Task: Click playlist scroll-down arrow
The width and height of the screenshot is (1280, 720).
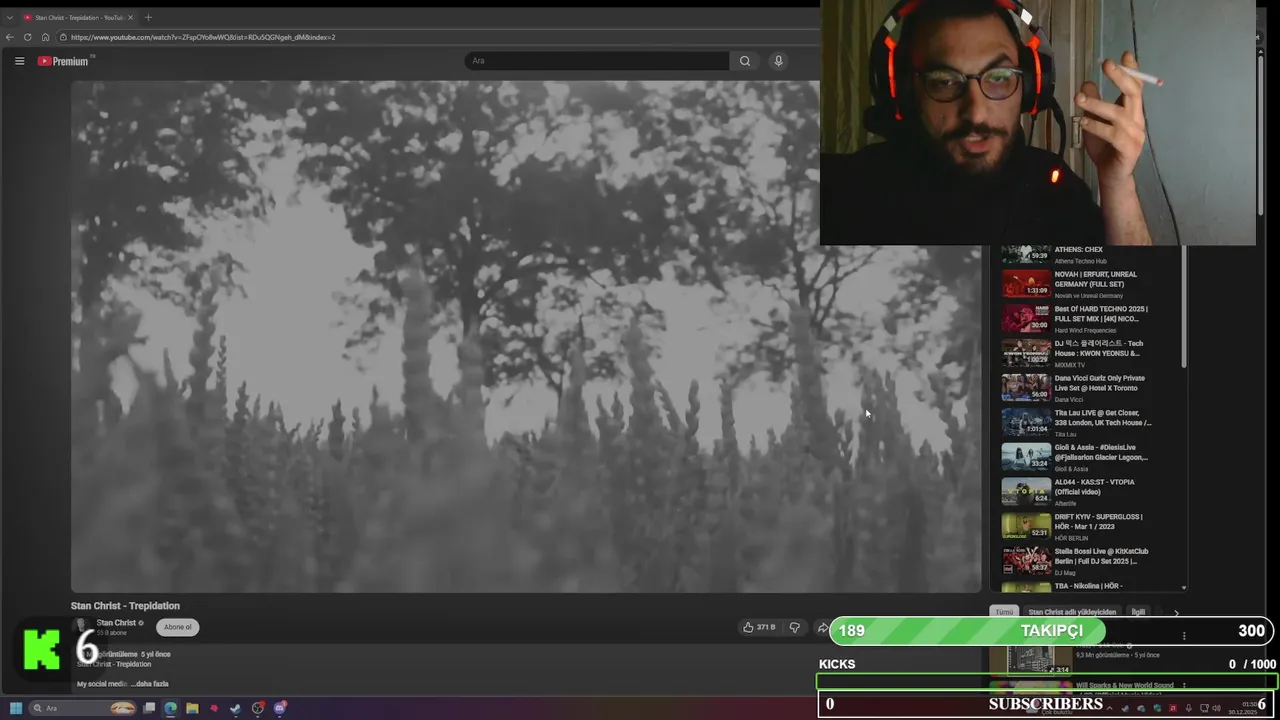Action: pos(1184,588)
